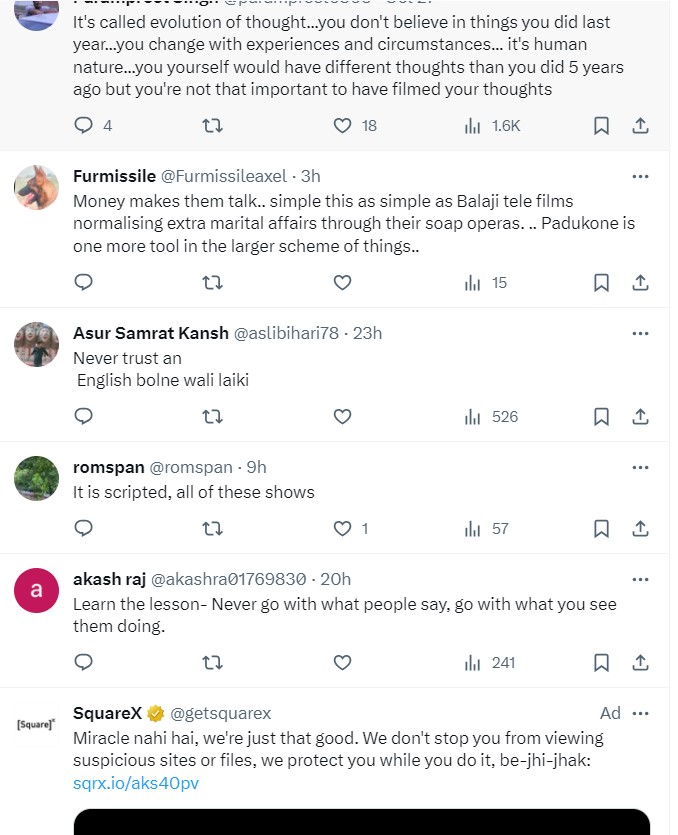Bookmark Furmissile's tweet
The height and width of the screenshot is (835, 678).
point(601,283)
